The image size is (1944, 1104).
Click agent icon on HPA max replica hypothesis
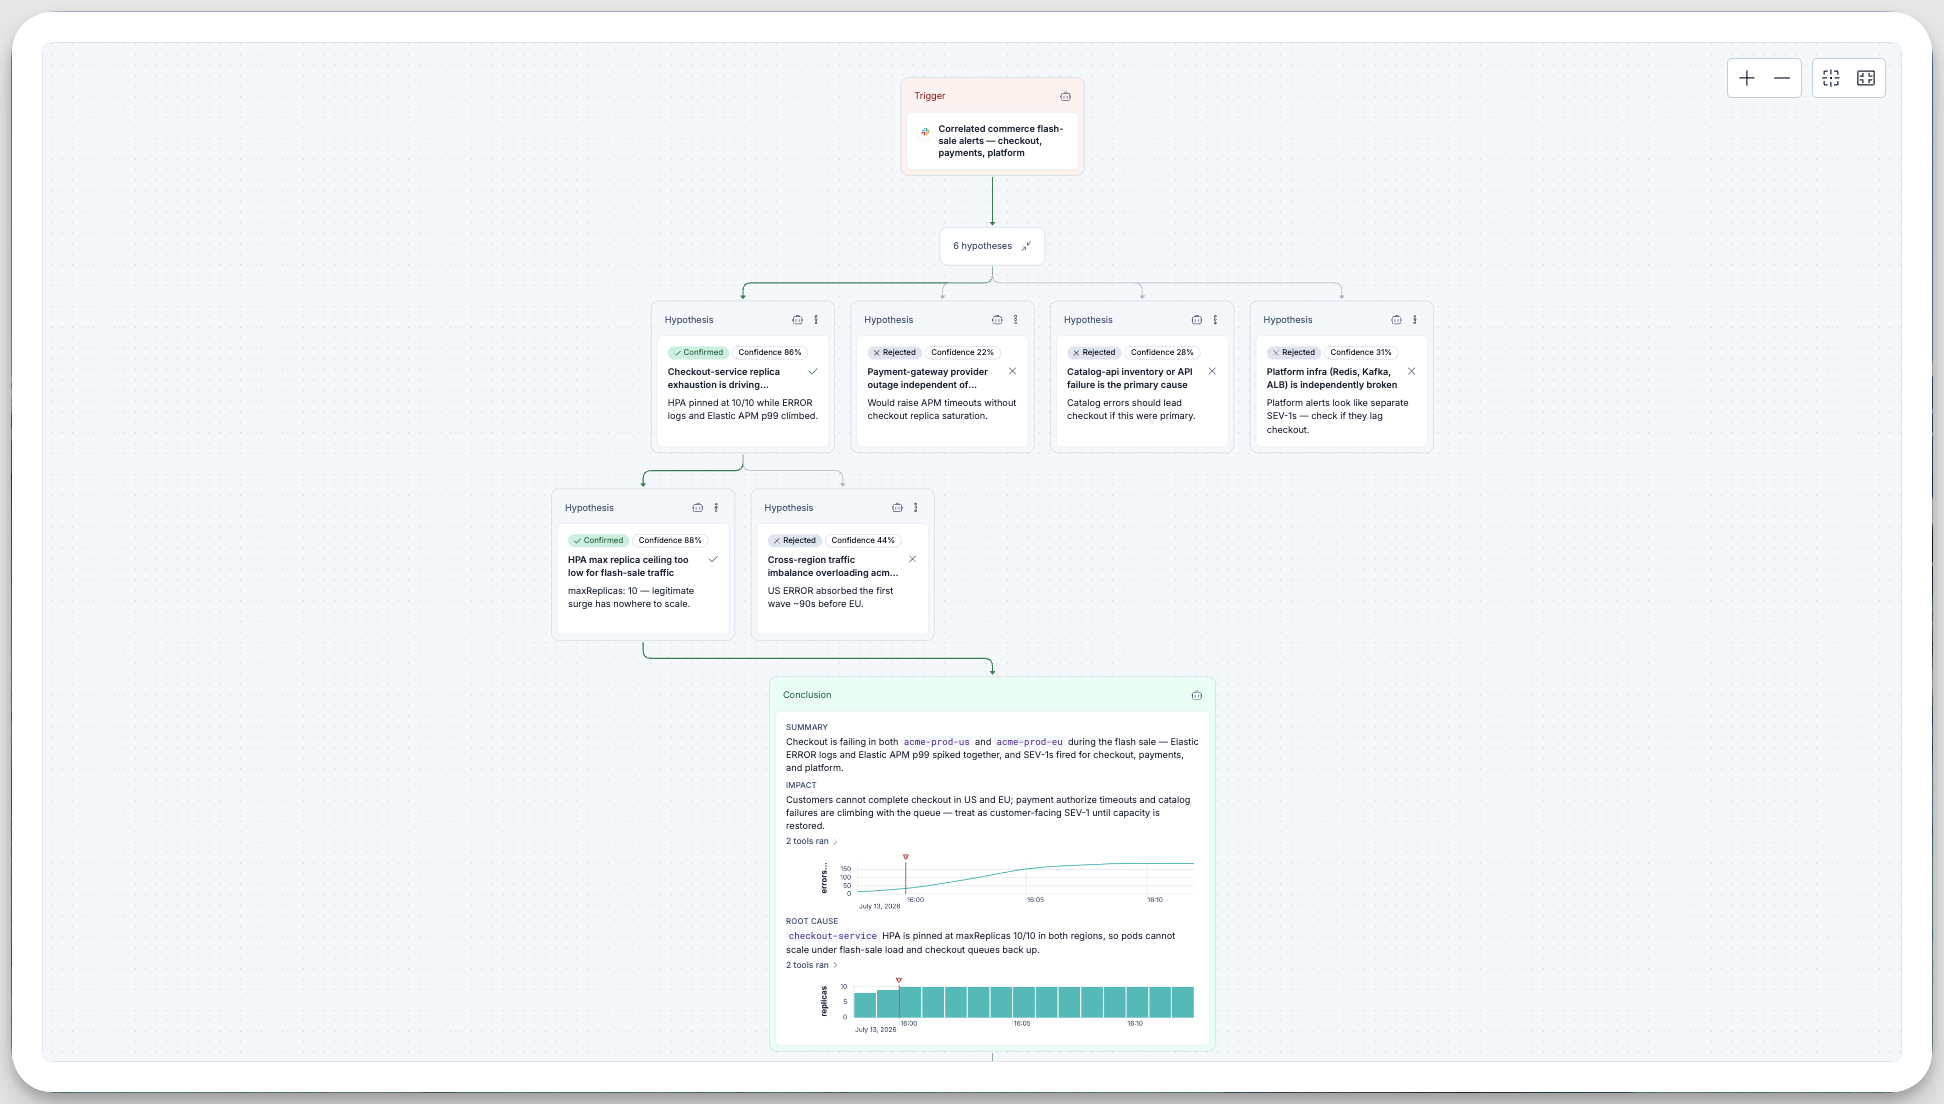point(697,508)
